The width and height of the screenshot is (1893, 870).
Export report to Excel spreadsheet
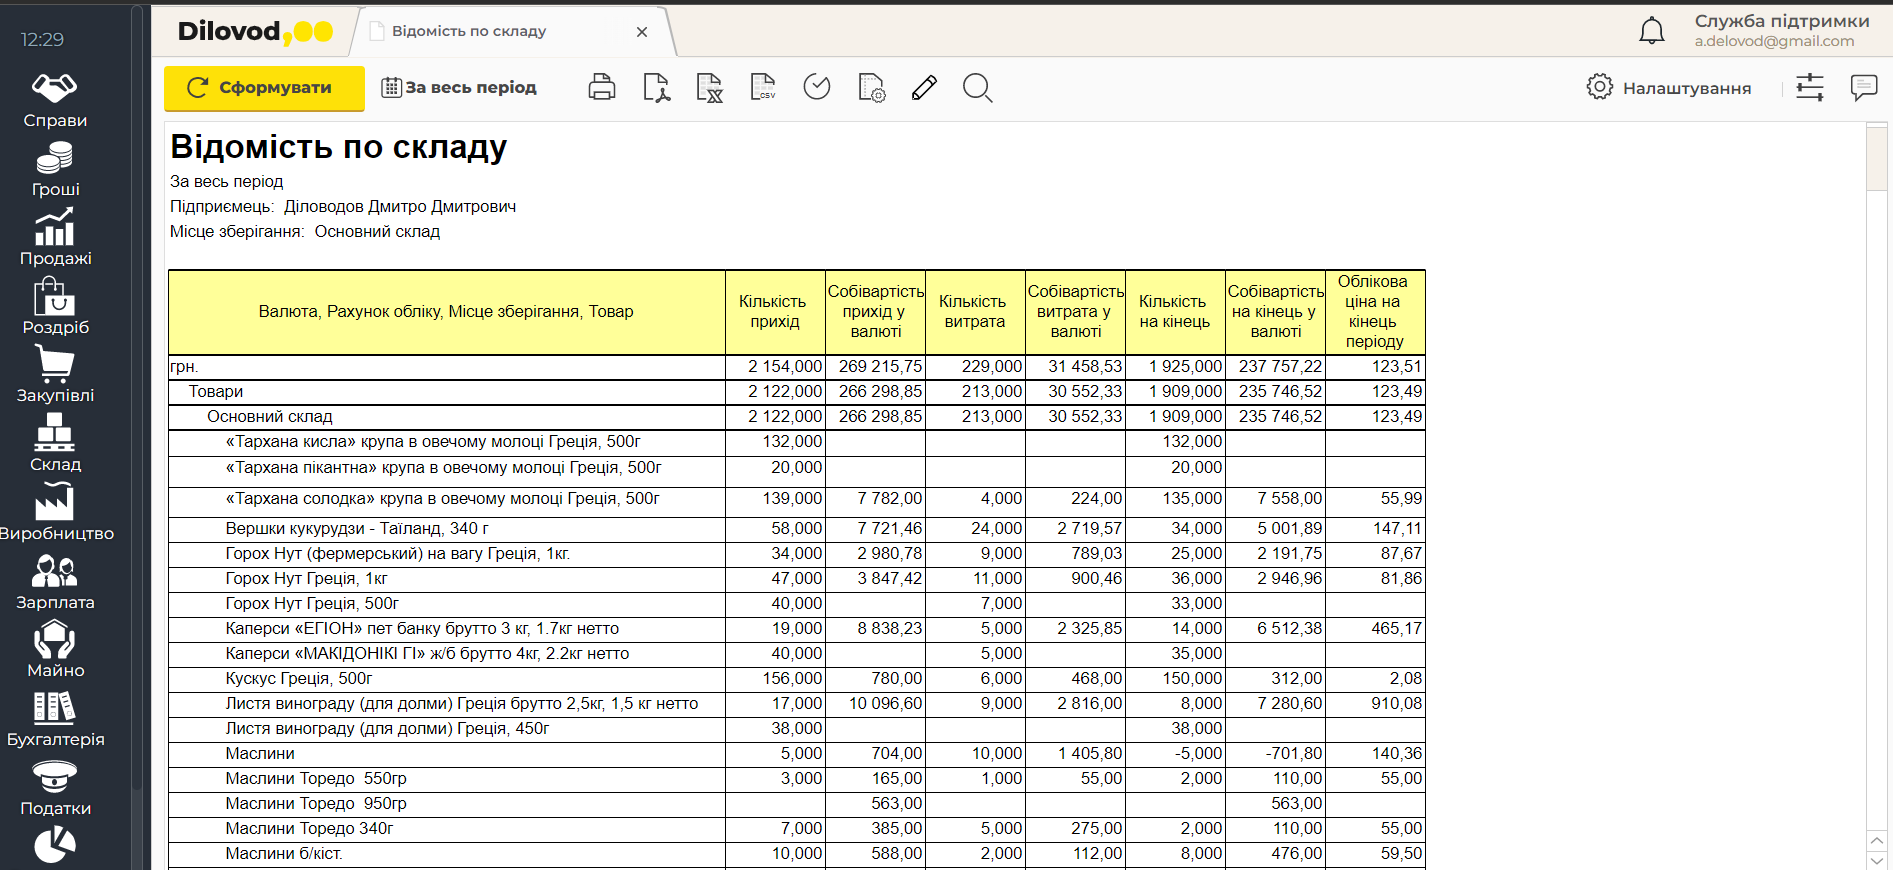click(x=709, y=88)
